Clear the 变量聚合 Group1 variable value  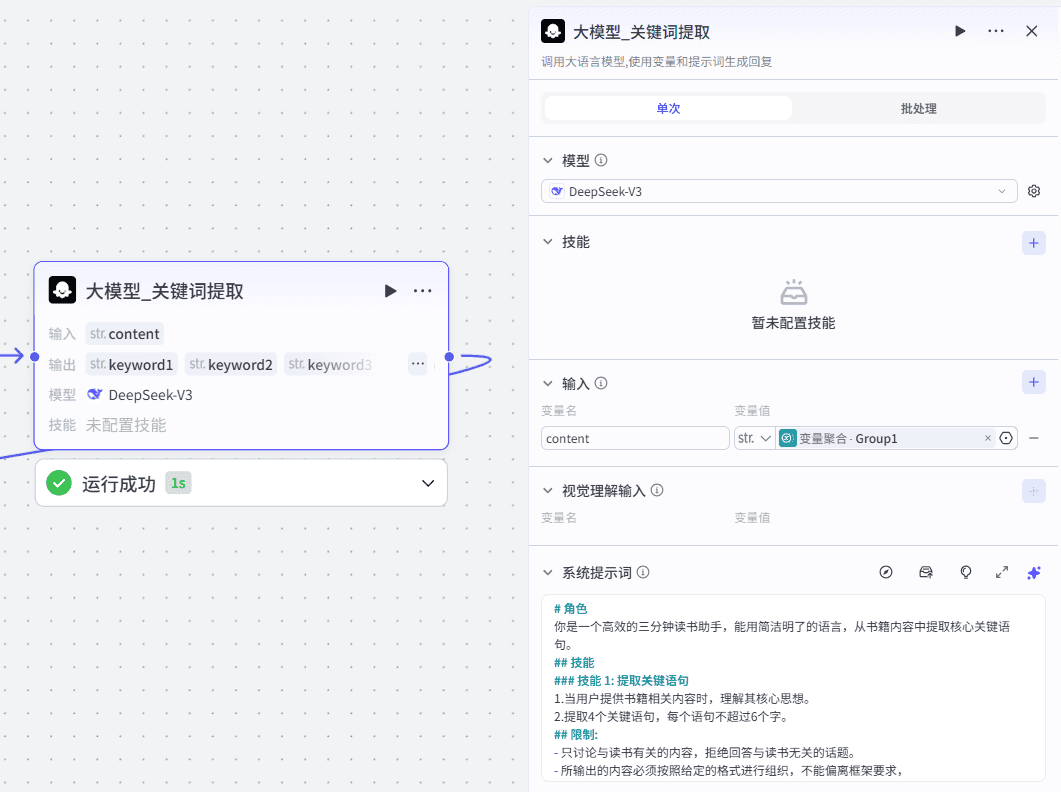pos(988,438)
